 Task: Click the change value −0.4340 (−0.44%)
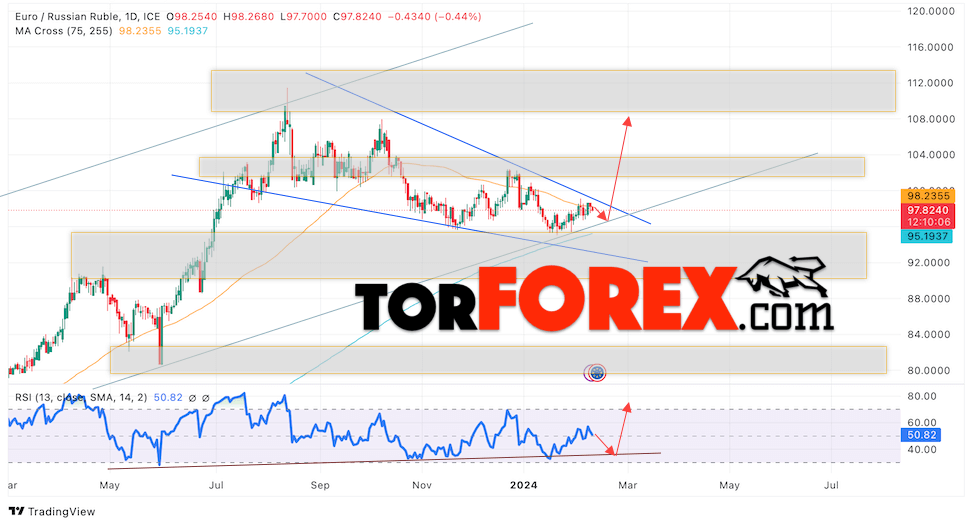[x=434, y=17]
